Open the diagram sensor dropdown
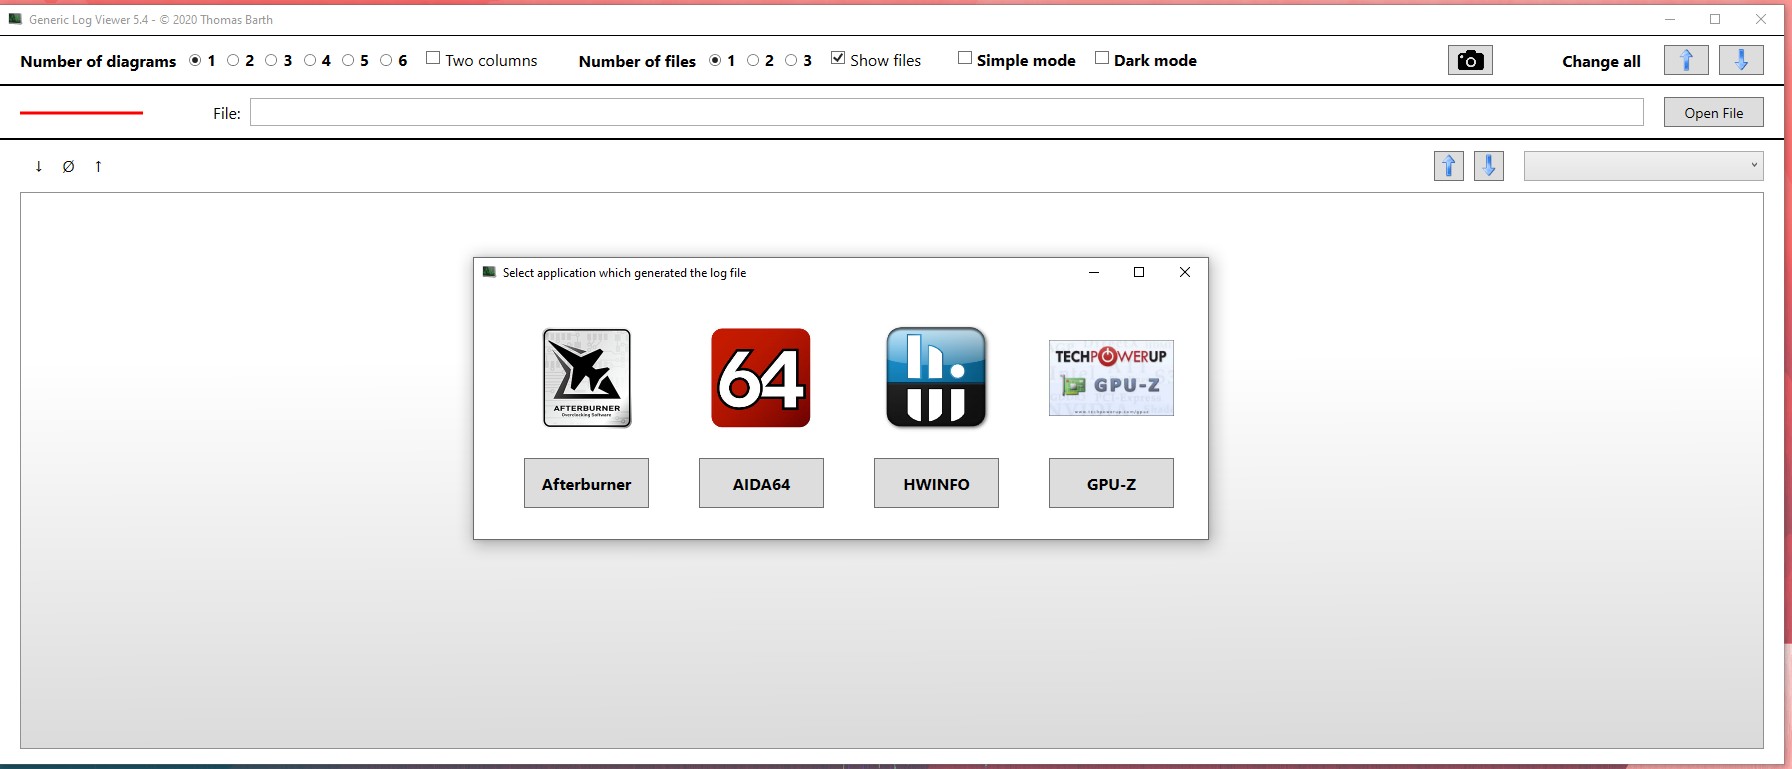 point(1643,166)
